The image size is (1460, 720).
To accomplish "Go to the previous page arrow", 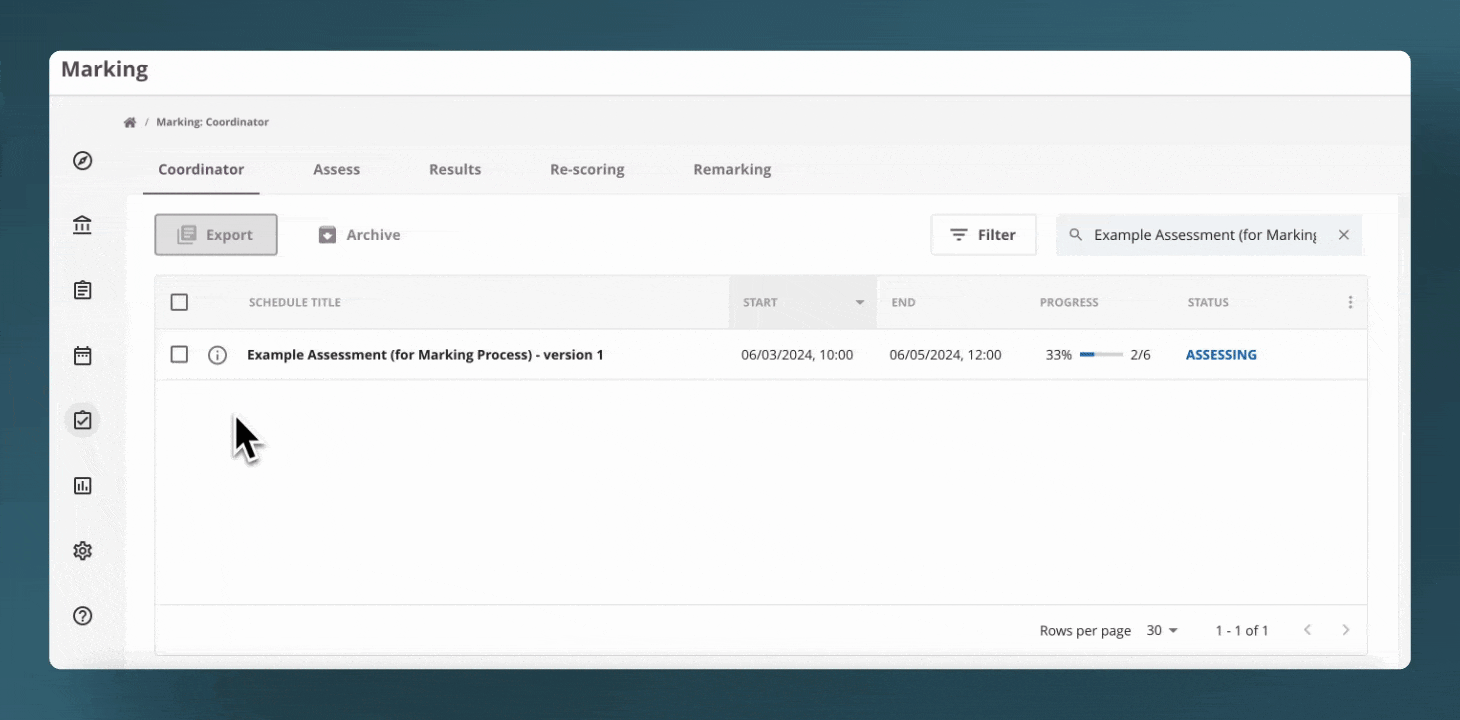I will pyautogui.click(x=1307, y=630).
